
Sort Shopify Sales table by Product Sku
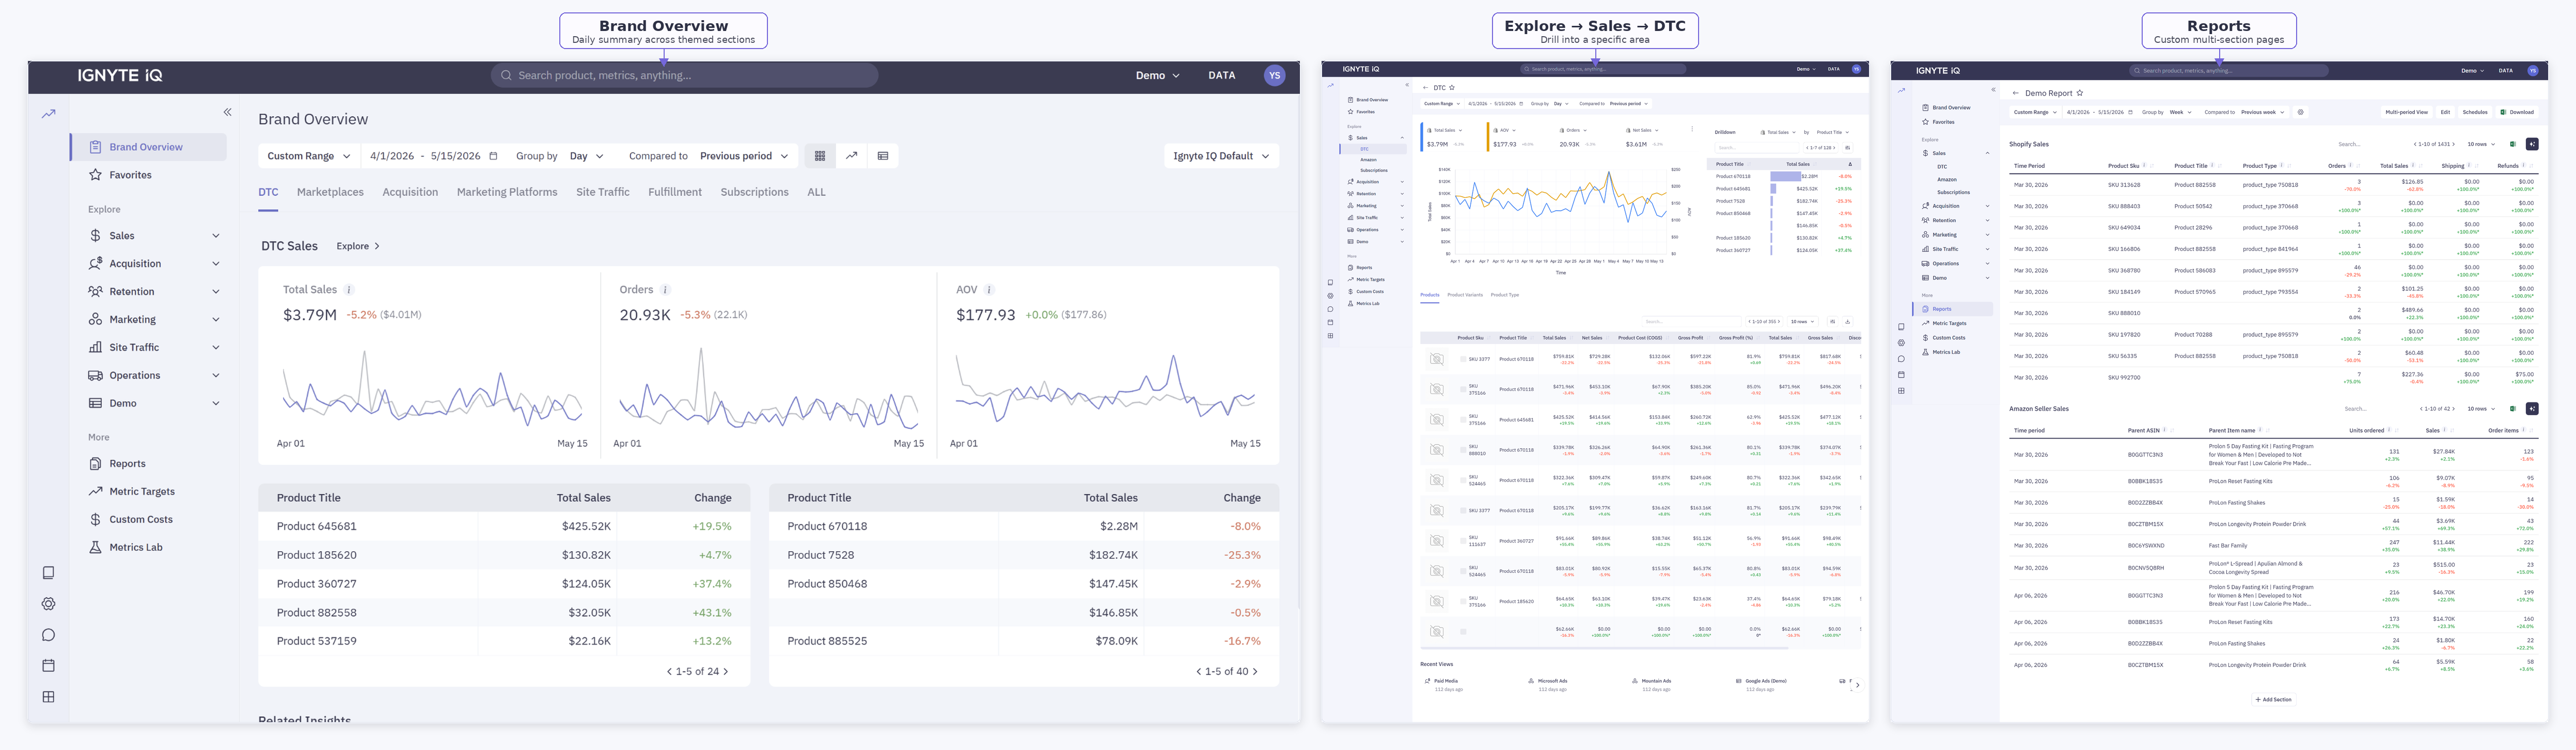click(x=2152, y=165)
